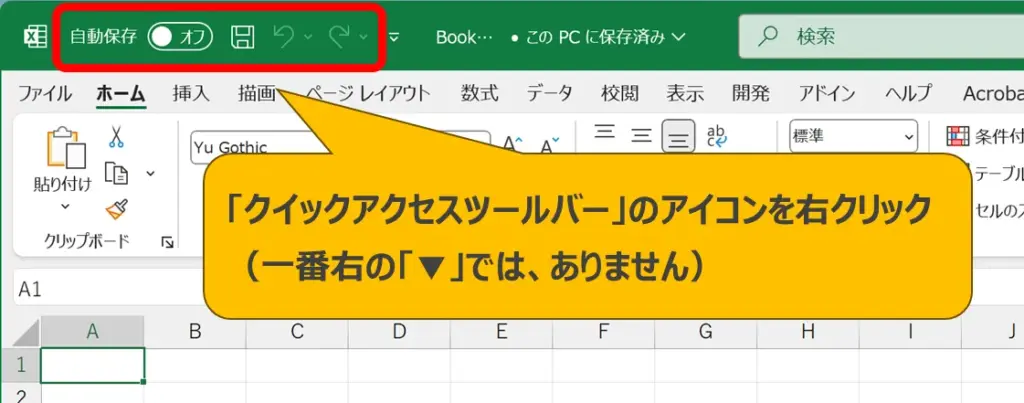
Task: Open the 標準 number format dropdown
Action: [x=853, y=135]
